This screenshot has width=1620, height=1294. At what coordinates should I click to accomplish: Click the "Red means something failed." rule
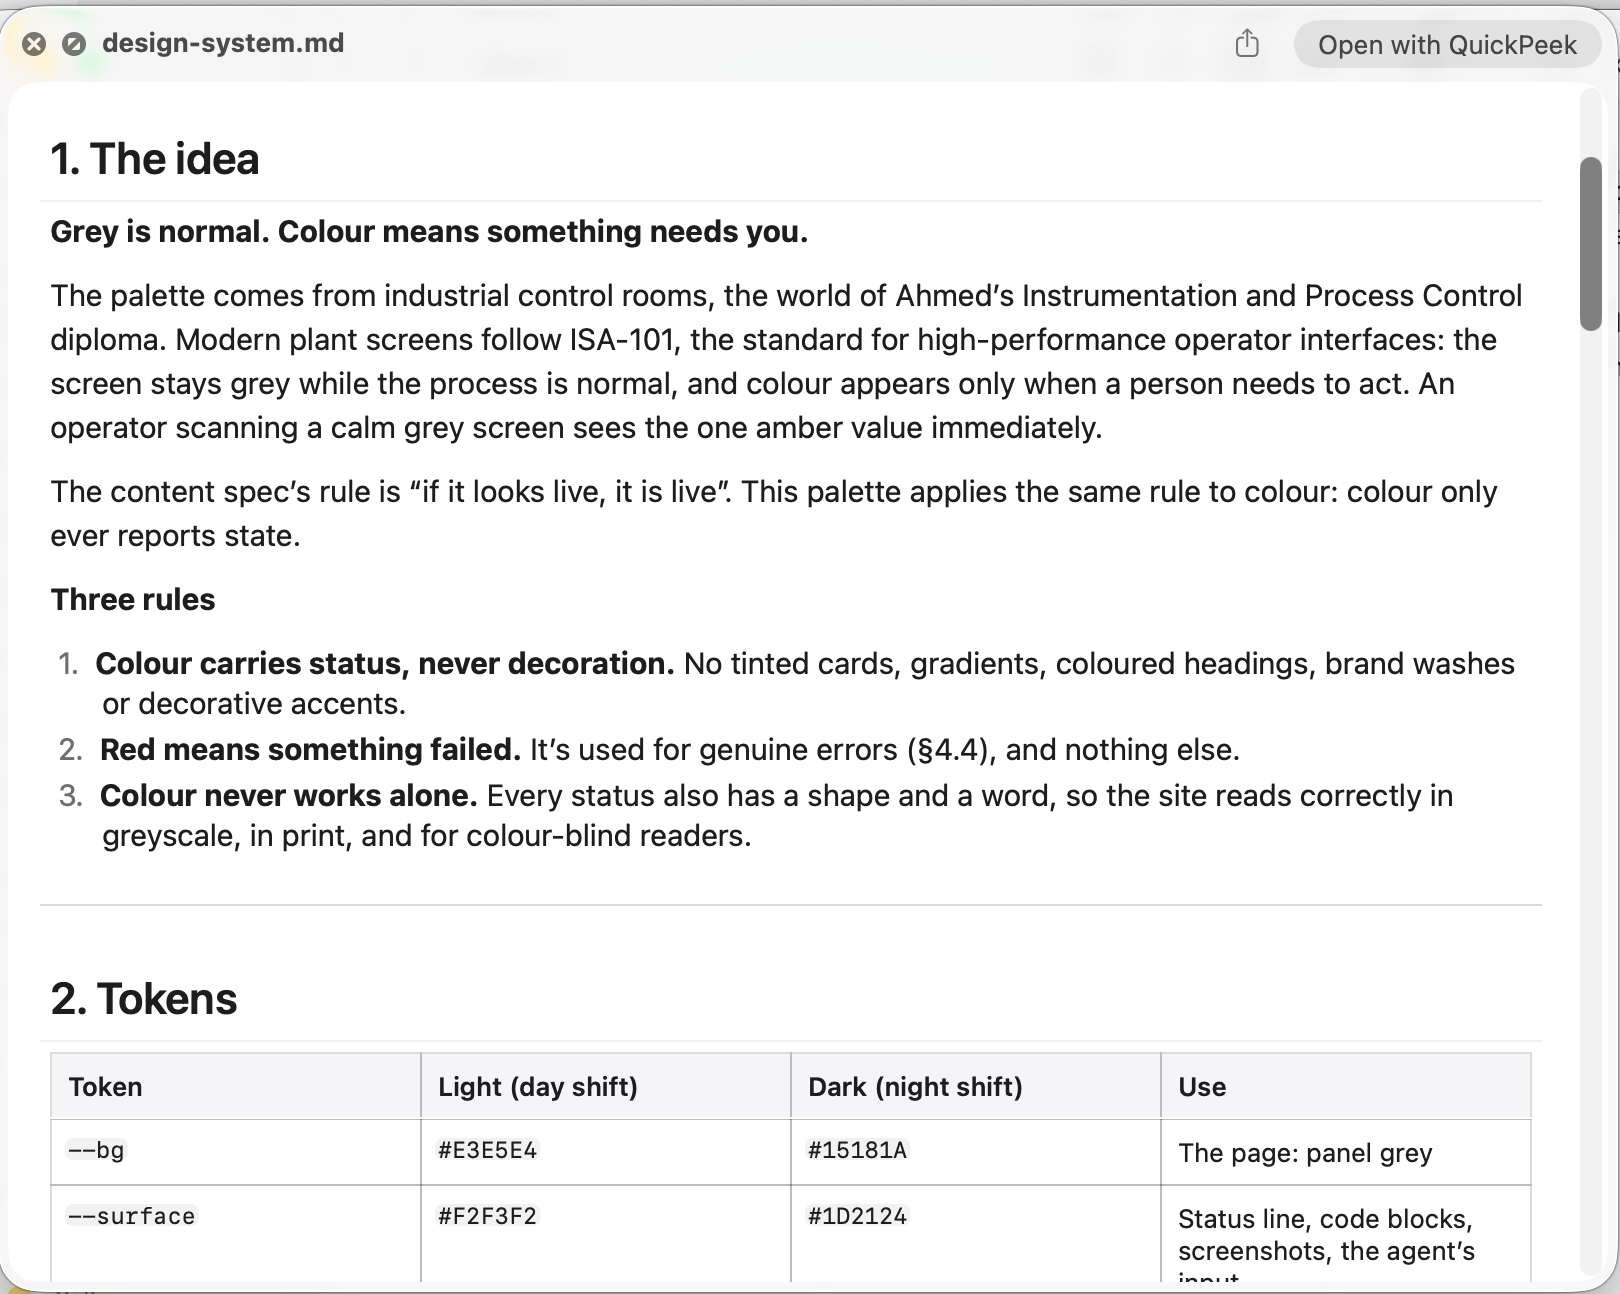[x=310, y=750]
